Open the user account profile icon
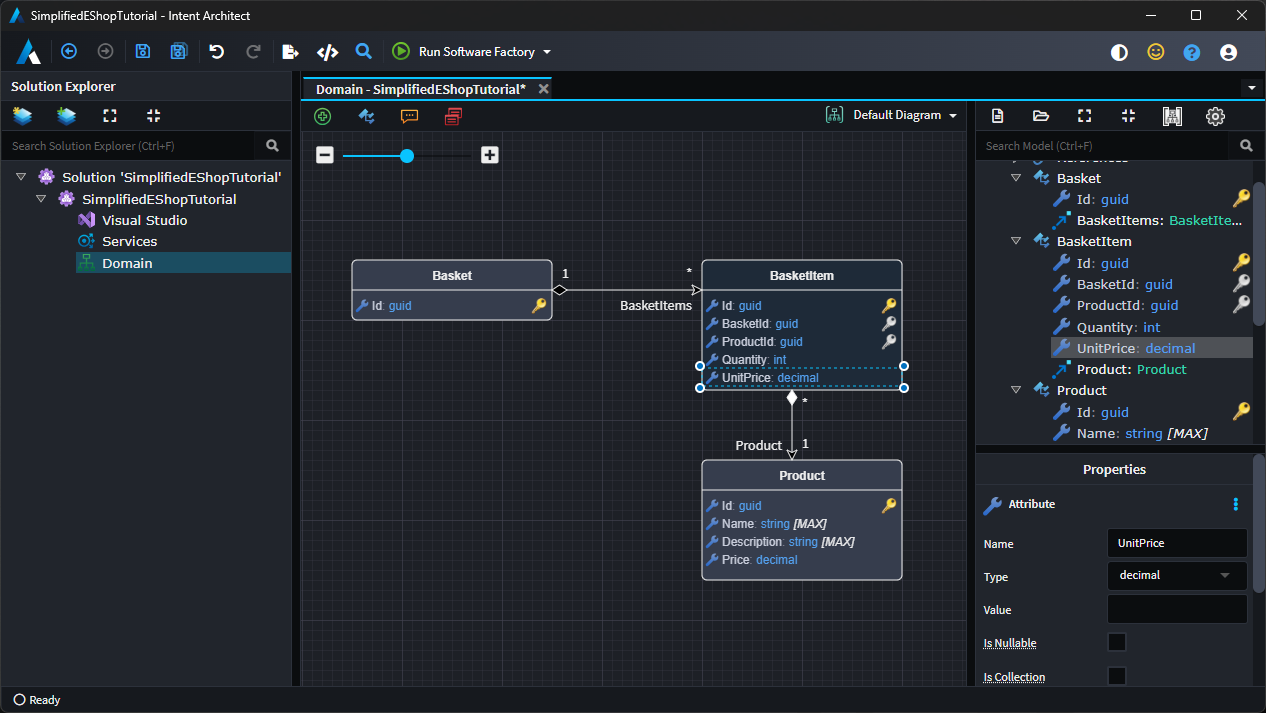1266x713 pixels. (x=1229, y=52)
